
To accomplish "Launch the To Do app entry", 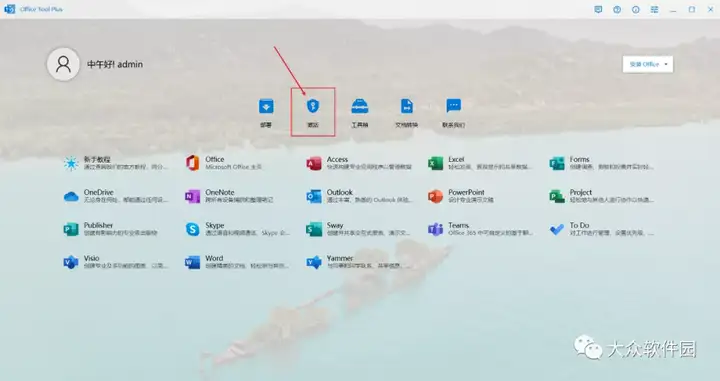I will point(602,229).
